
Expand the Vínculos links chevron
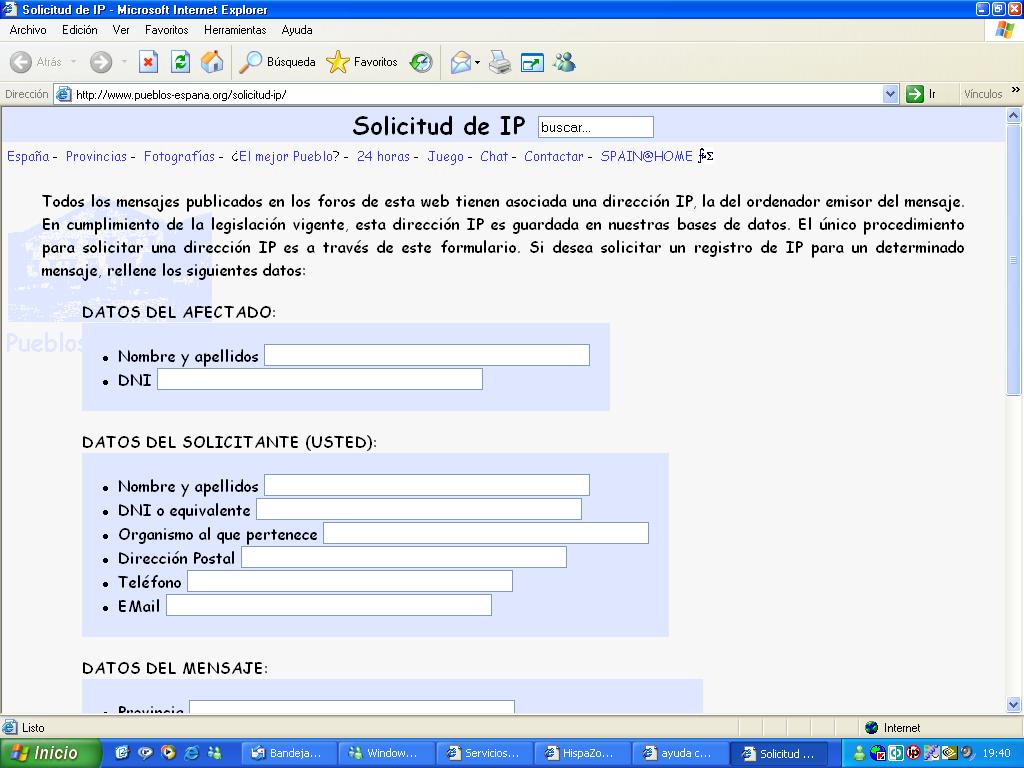(1015, 91)
